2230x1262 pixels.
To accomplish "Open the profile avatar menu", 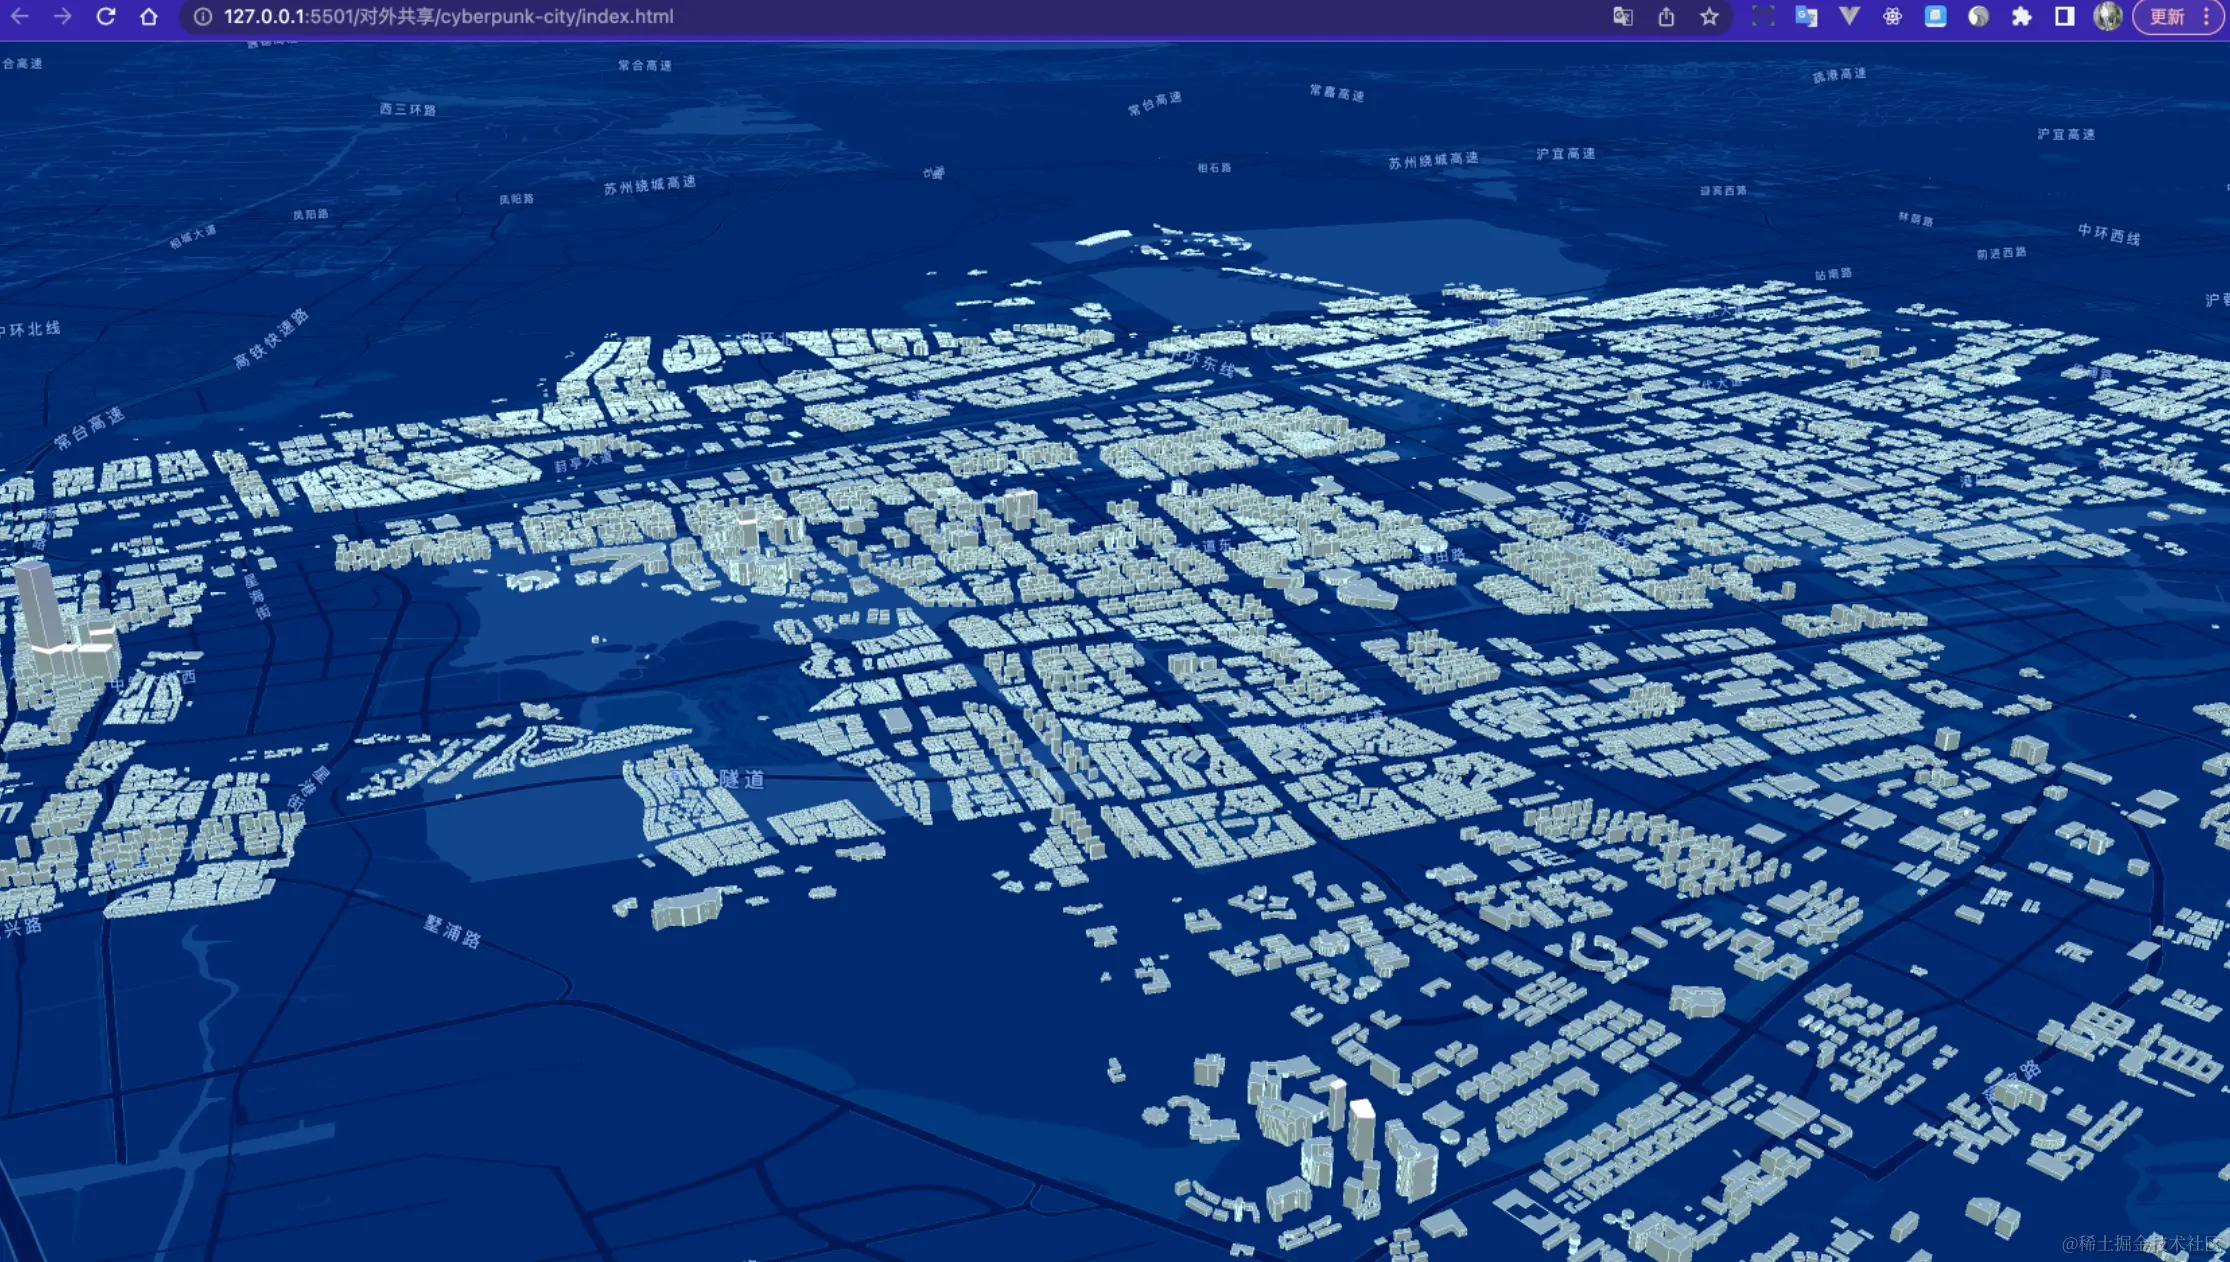I will [2107, 16].
